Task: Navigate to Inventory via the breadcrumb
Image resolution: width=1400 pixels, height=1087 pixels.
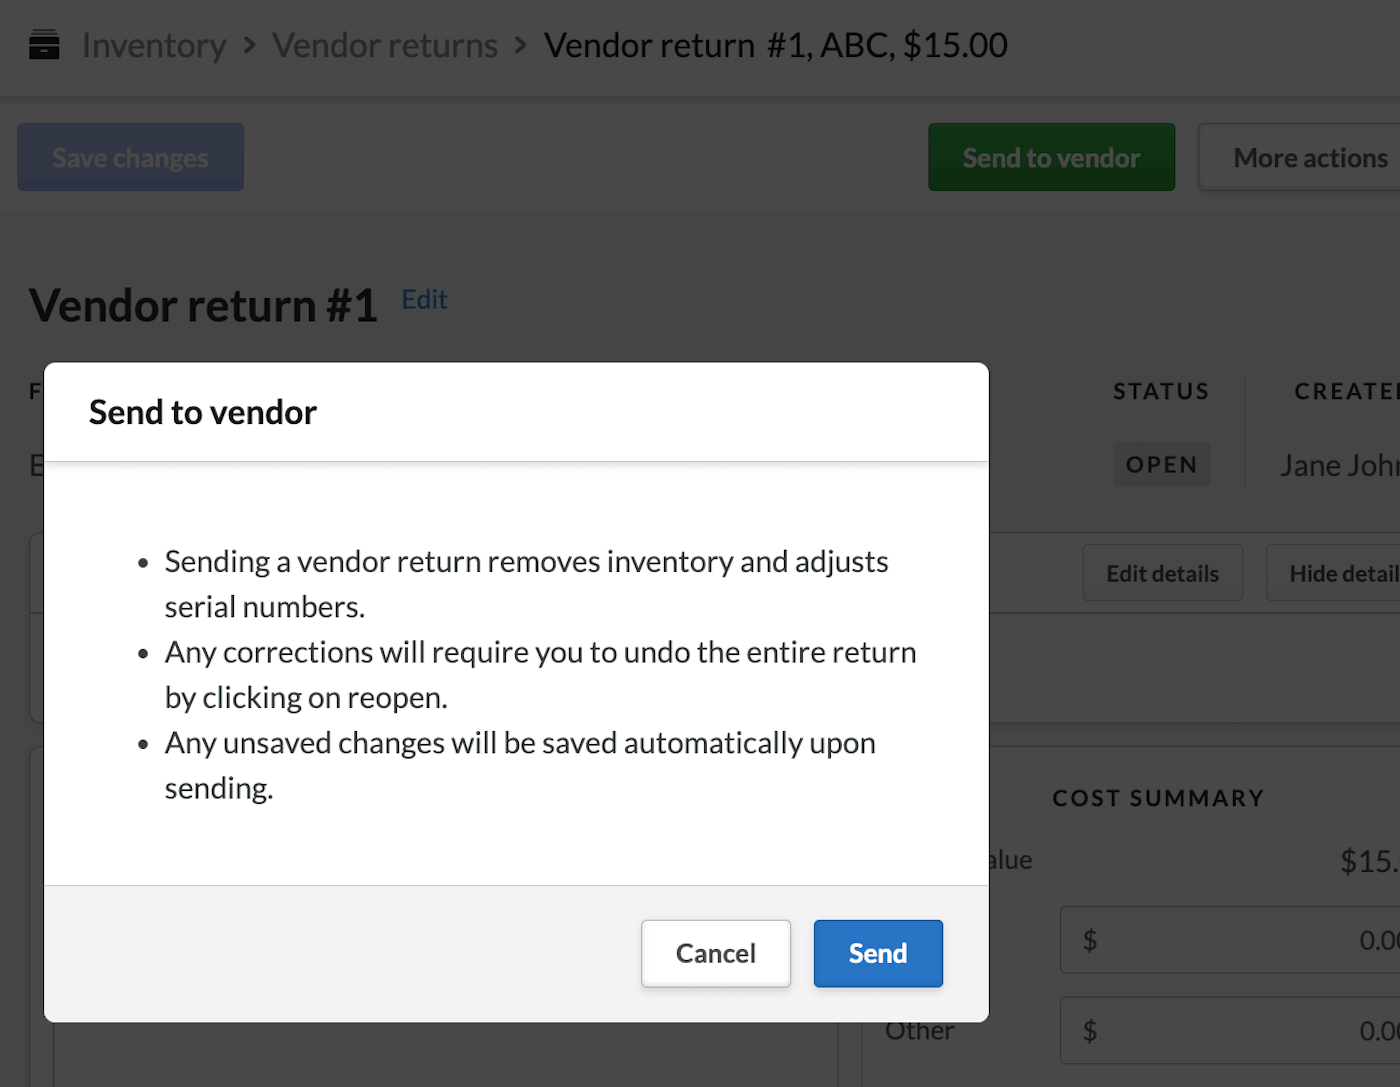Action: pyautogui.click(x=154, y=45)
